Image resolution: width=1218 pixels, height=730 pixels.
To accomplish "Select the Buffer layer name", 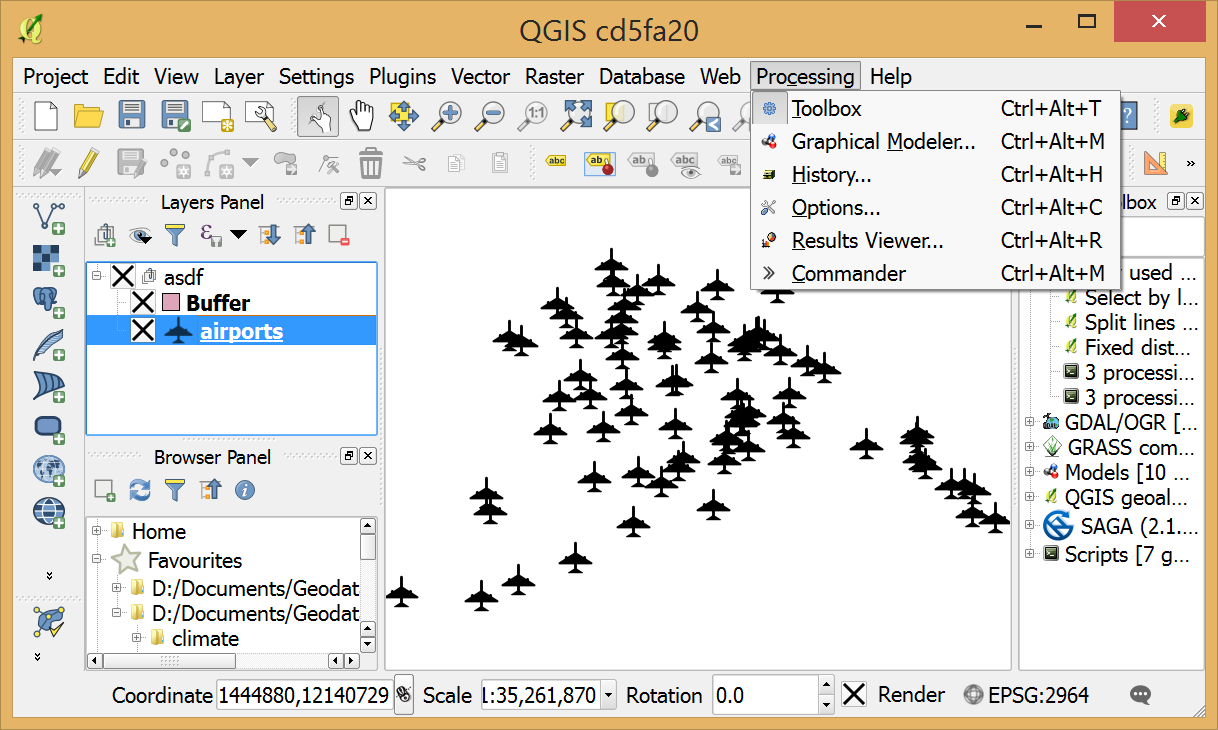I will click(x=218, y=303).
